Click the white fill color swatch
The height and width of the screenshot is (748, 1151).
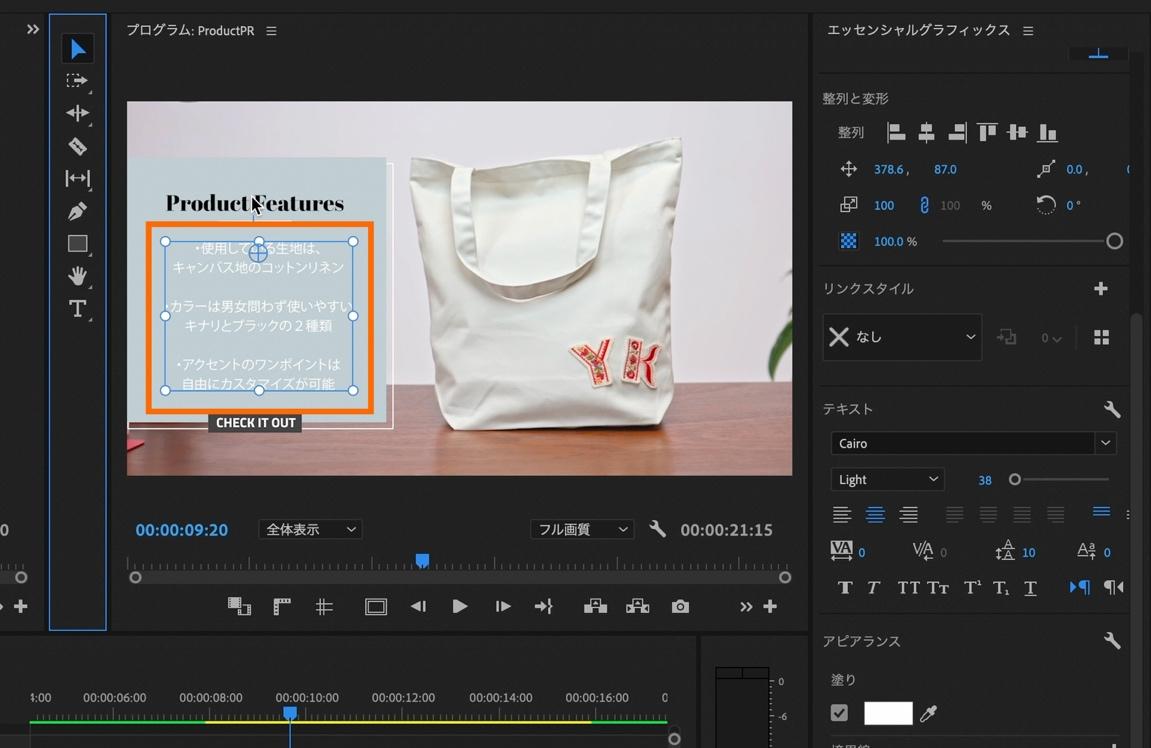(888, 713)
